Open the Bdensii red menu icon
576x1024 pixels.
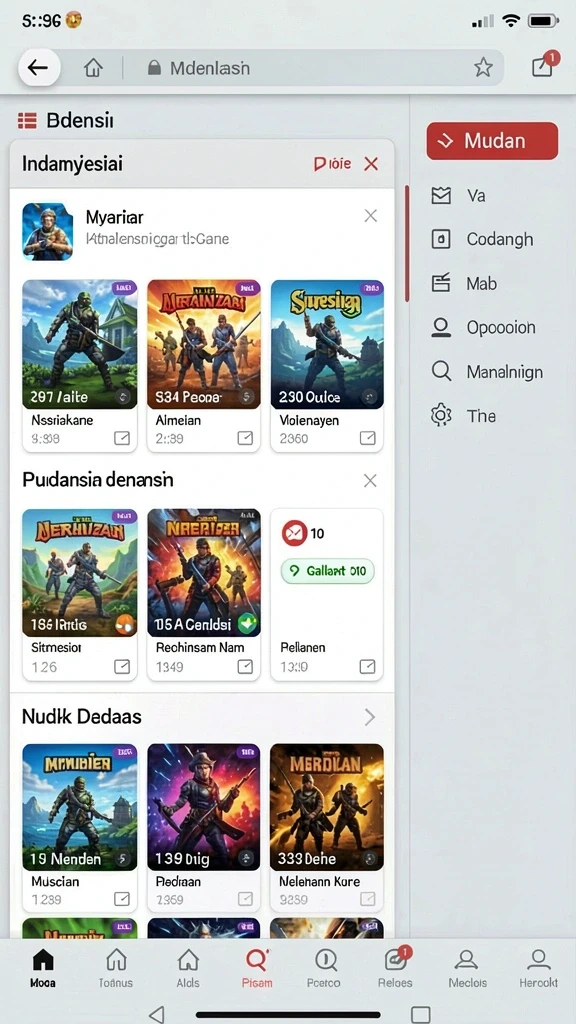(27, 120)
